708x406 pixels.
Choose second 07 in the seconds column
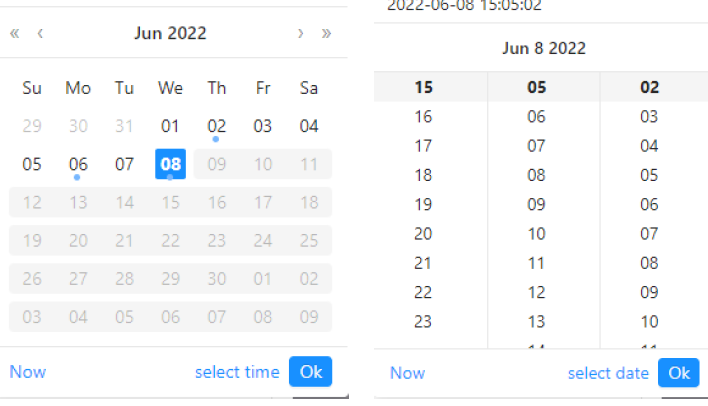point(649,234)
